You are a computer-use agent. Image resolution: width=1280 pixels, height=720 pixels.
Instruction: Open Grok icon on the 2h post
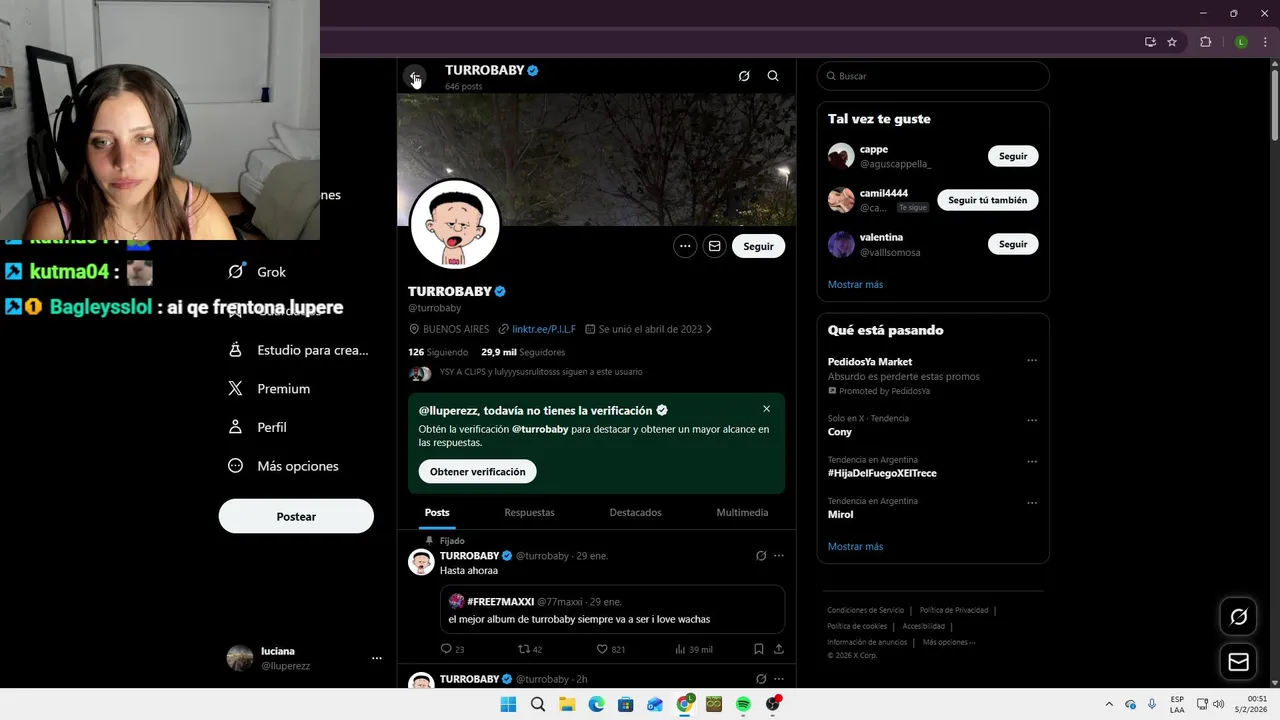tap(761, 679)
